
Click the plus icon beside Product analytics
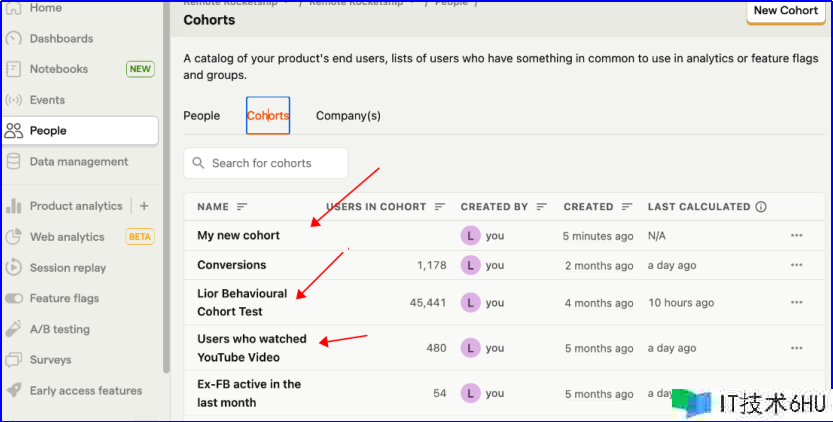coord(144,206)
